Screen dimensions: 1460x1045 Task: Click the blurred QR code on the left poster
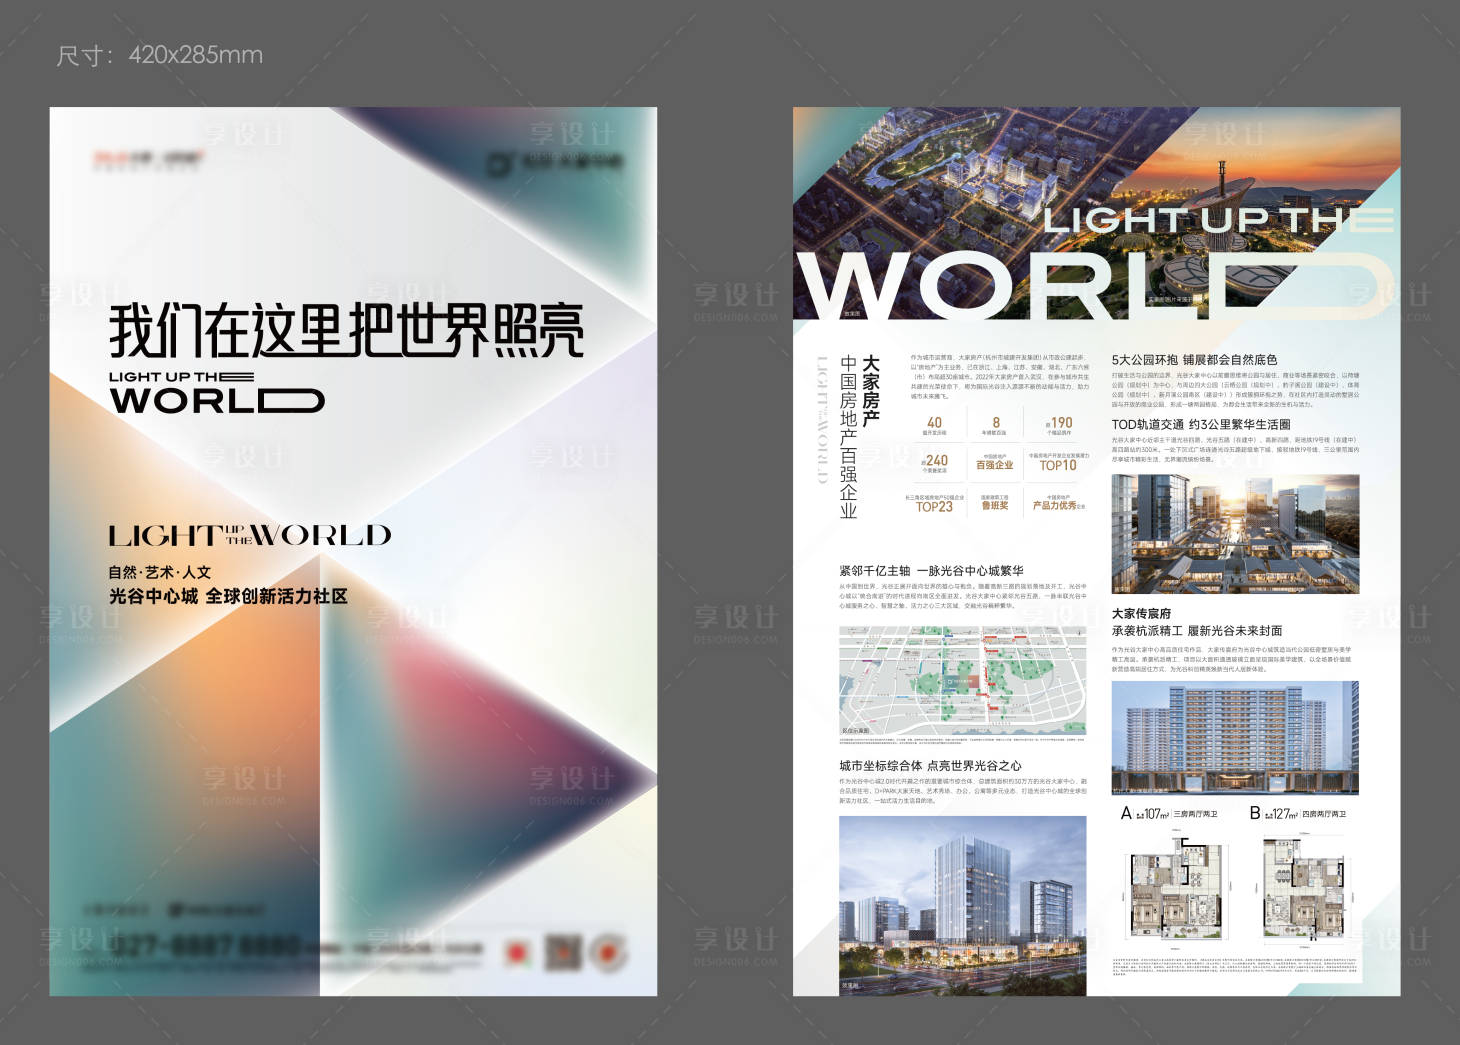[564, 951]
